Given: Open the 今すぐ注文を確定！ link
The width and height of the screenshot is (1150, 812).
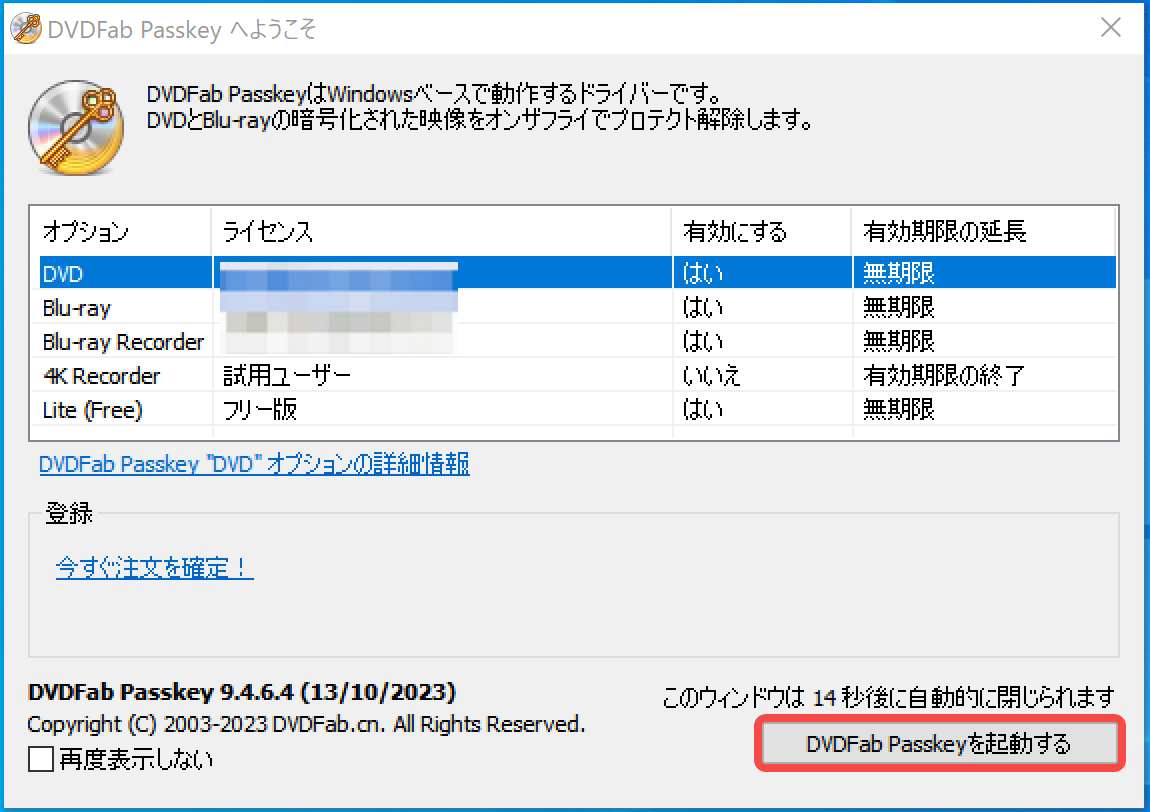Looking at the screenshot, I should tap(154, 567).
